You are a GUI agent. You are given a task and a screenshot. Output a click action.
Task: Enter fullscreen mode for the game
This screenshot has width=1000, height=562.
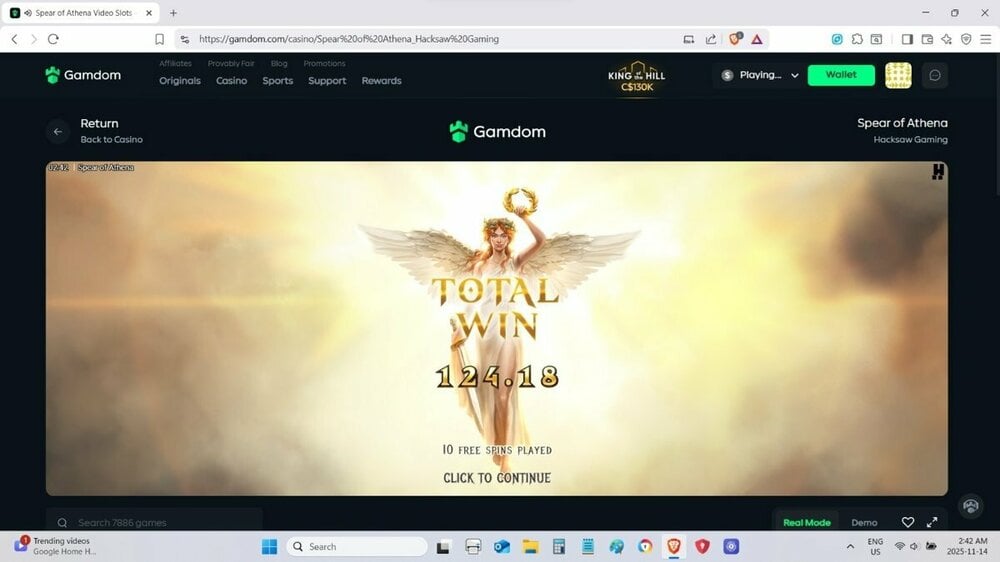coord(932,522)
